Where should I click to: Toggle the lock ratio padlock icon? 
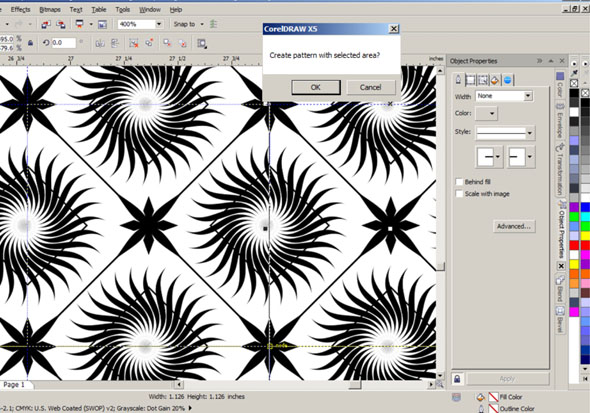coord(30,43)
